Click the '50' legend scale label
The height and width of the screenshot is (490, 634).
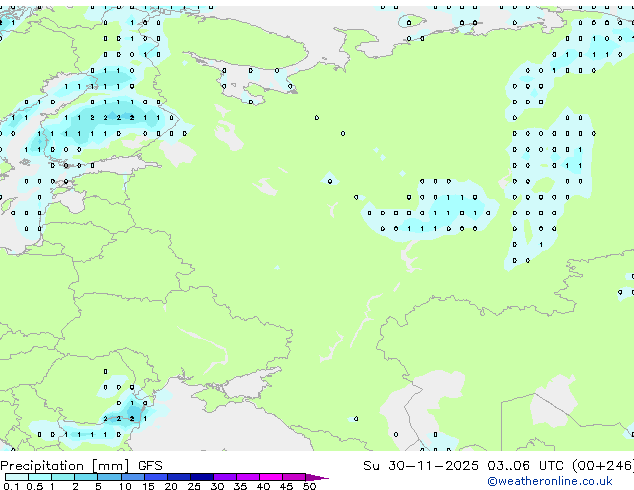(309, 486)
